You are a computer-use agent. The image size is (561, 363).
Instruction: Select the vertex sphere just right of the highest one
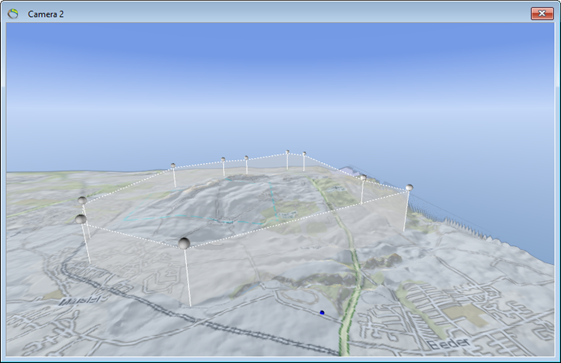coord(304,153)
